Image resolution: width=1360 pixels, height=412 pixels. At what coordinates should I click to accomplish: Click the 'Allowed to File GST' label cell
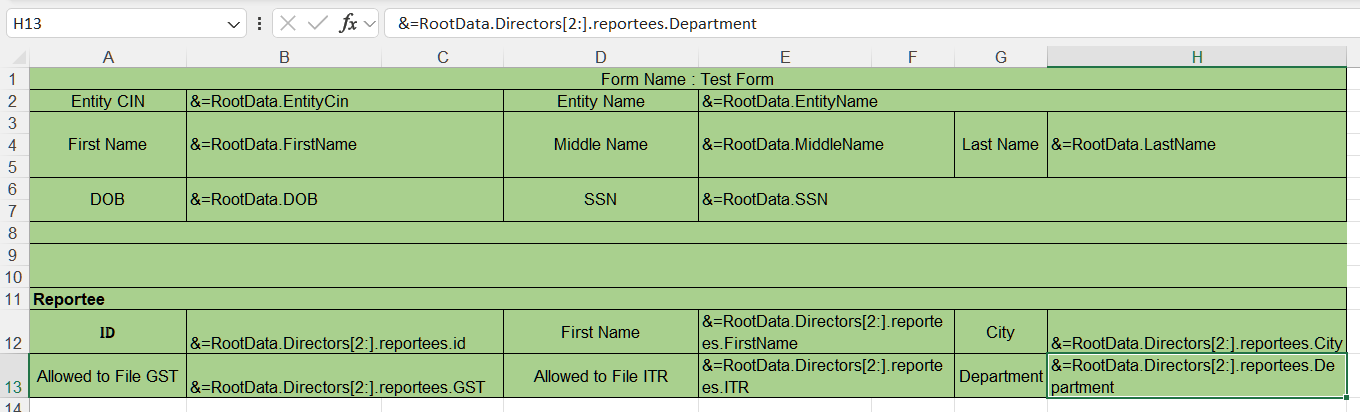tap(108, 376)
